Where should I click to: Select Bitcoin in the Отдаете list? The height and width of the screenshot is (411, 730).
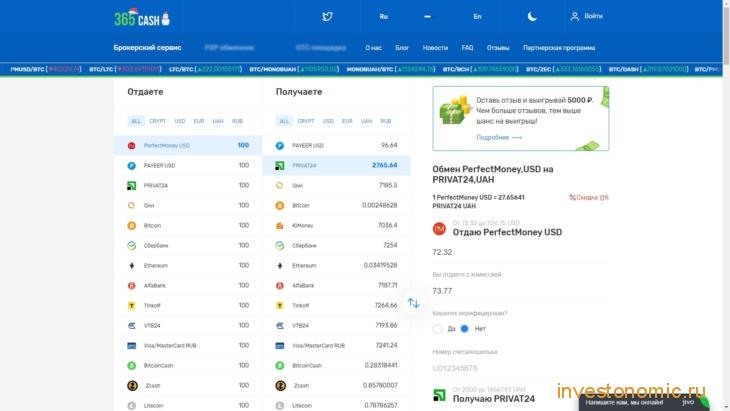(188, 226)
